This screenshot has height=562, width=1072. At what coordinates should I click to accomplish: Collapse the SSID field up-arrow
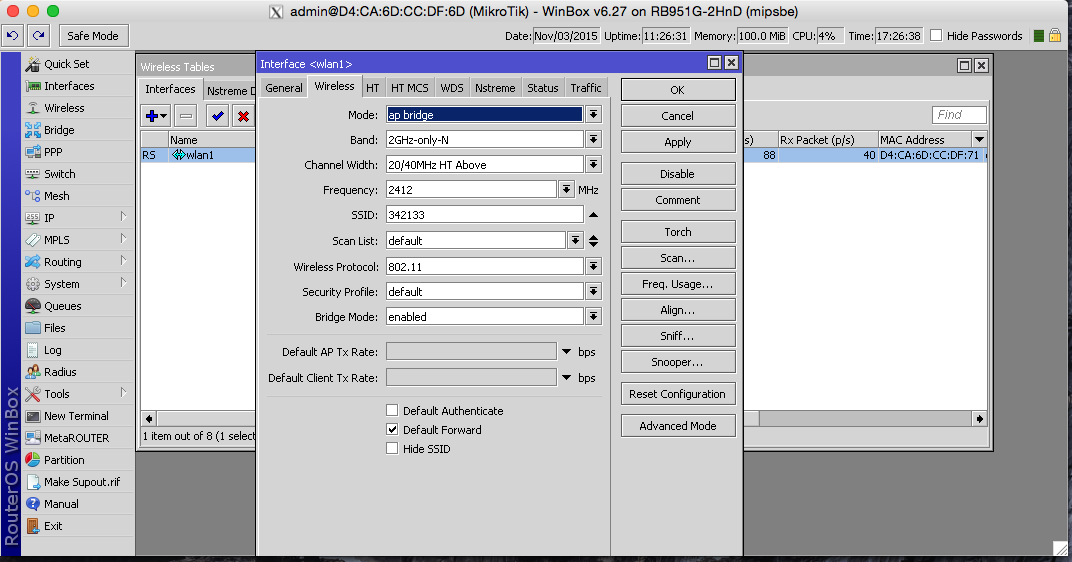(593, 215)
